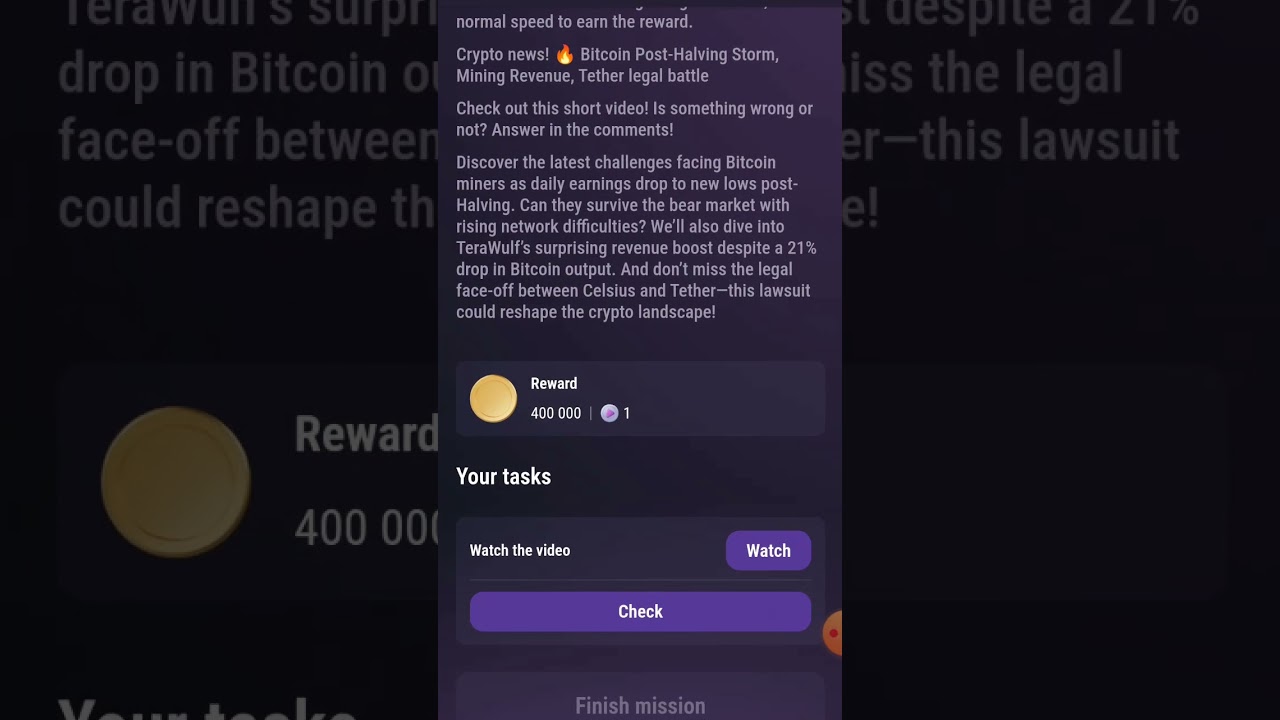Click the 'Watch the video' task label

point(520,551)
